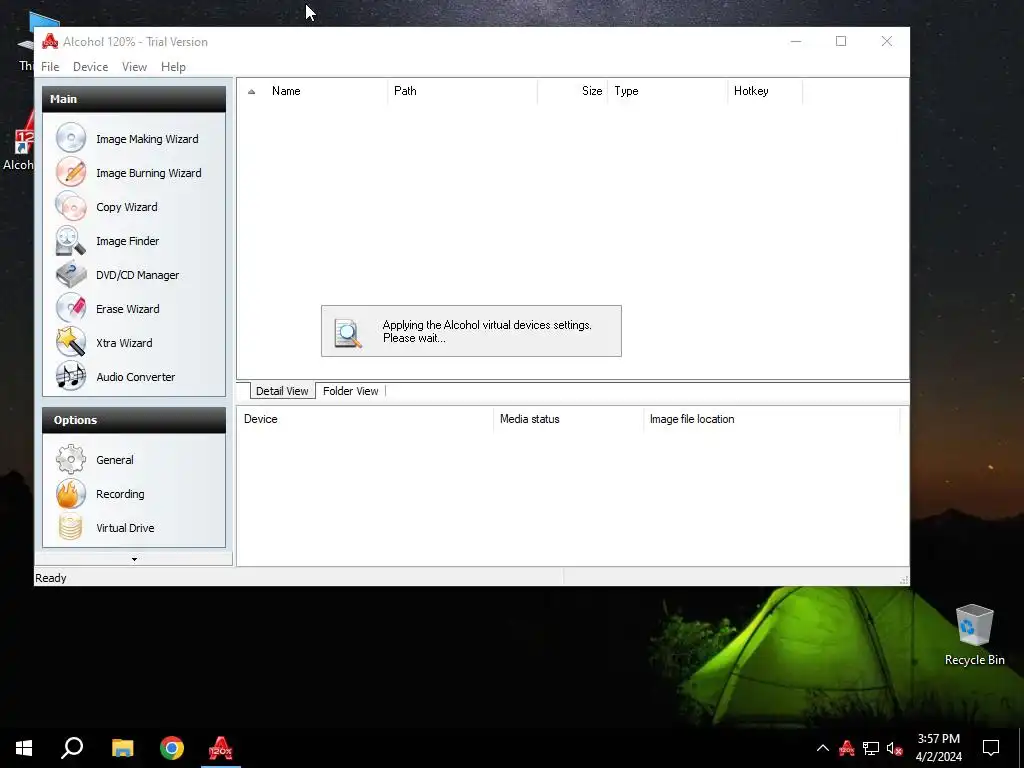Click the Options panel header
The height and width of the screenshot is (768, 1024).
[134, 420]
